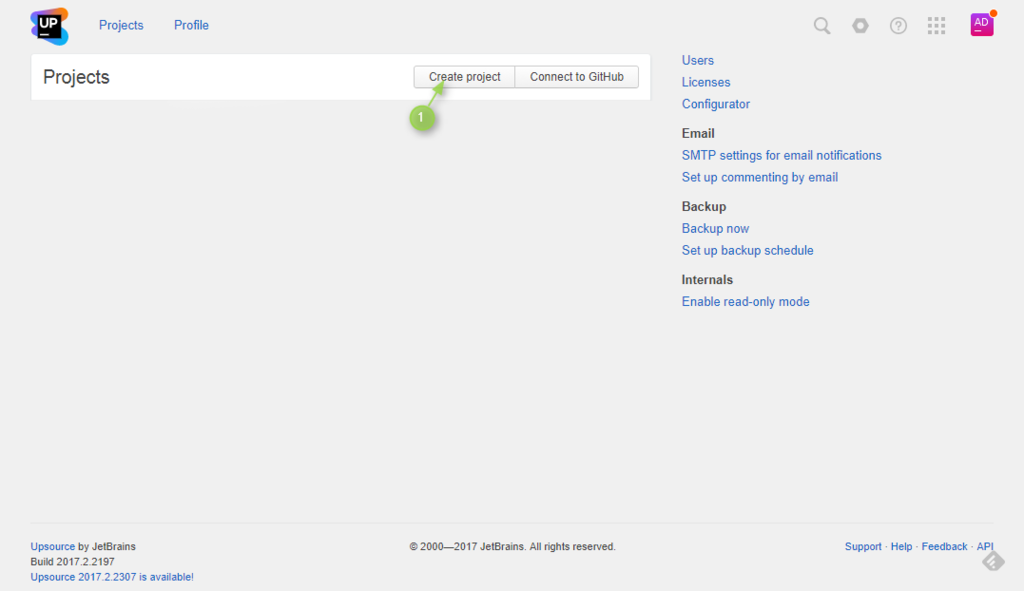This screenshot has height=591, width=1024.
Task: Click the Projects page heading
Action: (x=76, y=77)
